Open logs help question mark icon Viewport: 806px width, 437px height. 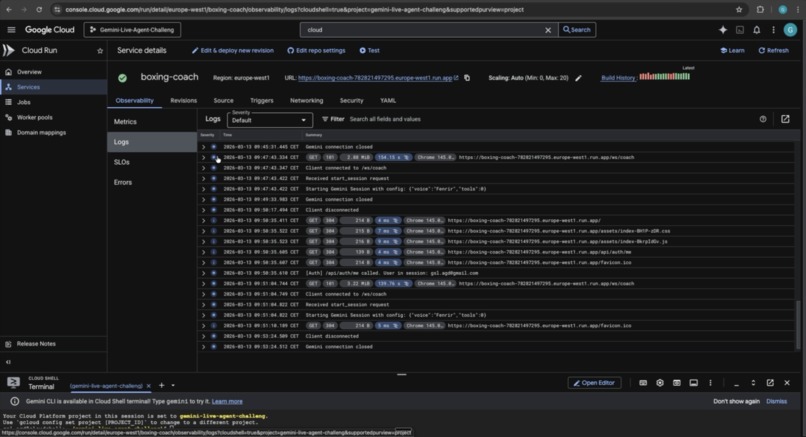point(763,119)
